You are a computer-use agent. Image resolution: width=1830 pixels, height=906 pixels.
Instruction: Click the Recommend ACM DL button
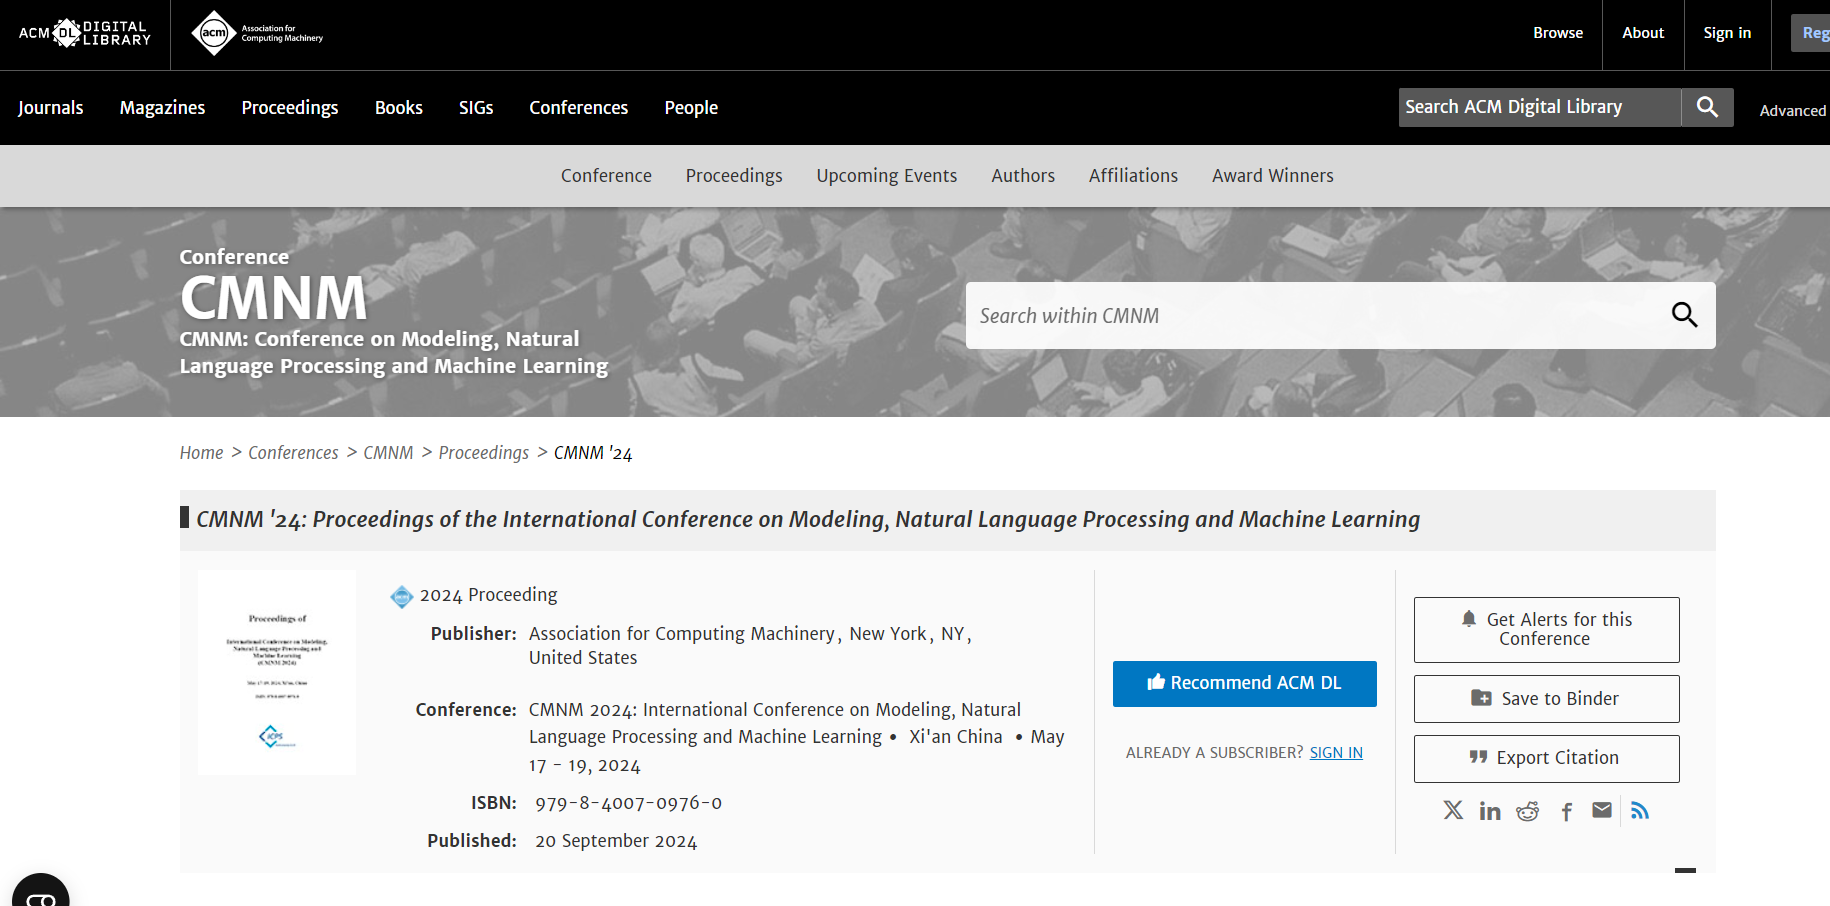point(1244,683)
